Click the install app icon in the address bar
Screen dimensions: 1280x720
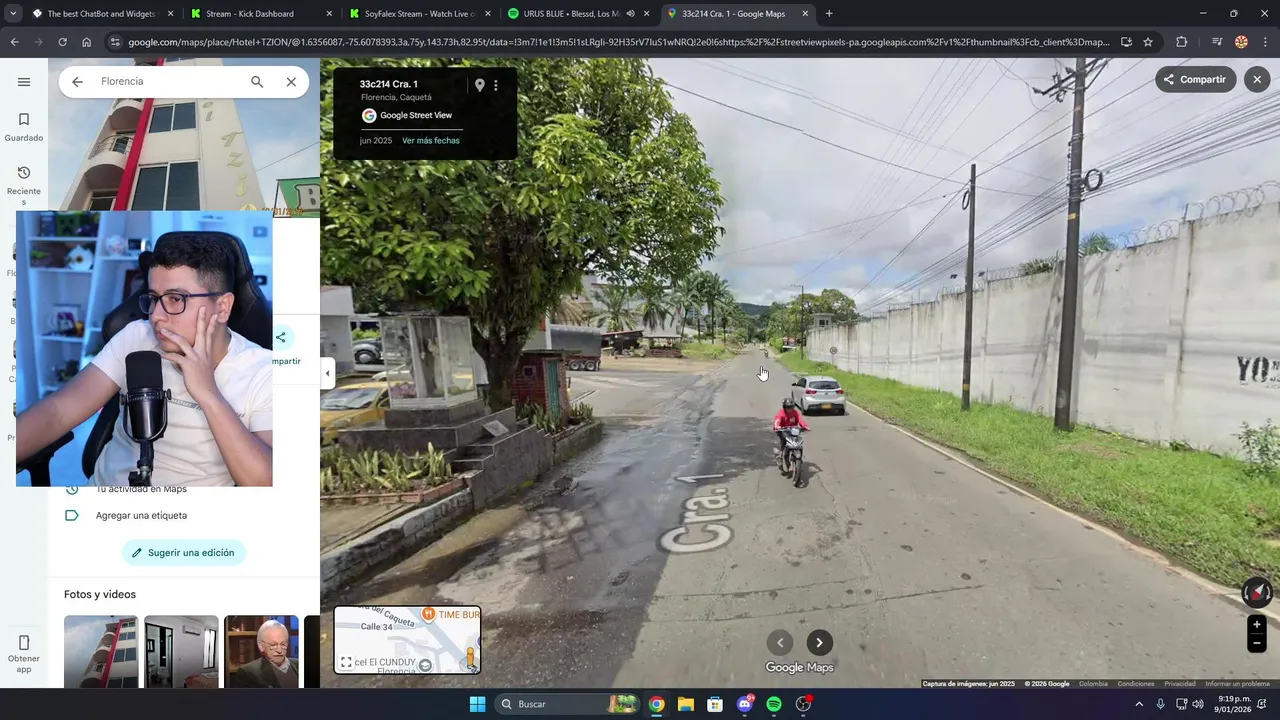tap(1126, 42)
